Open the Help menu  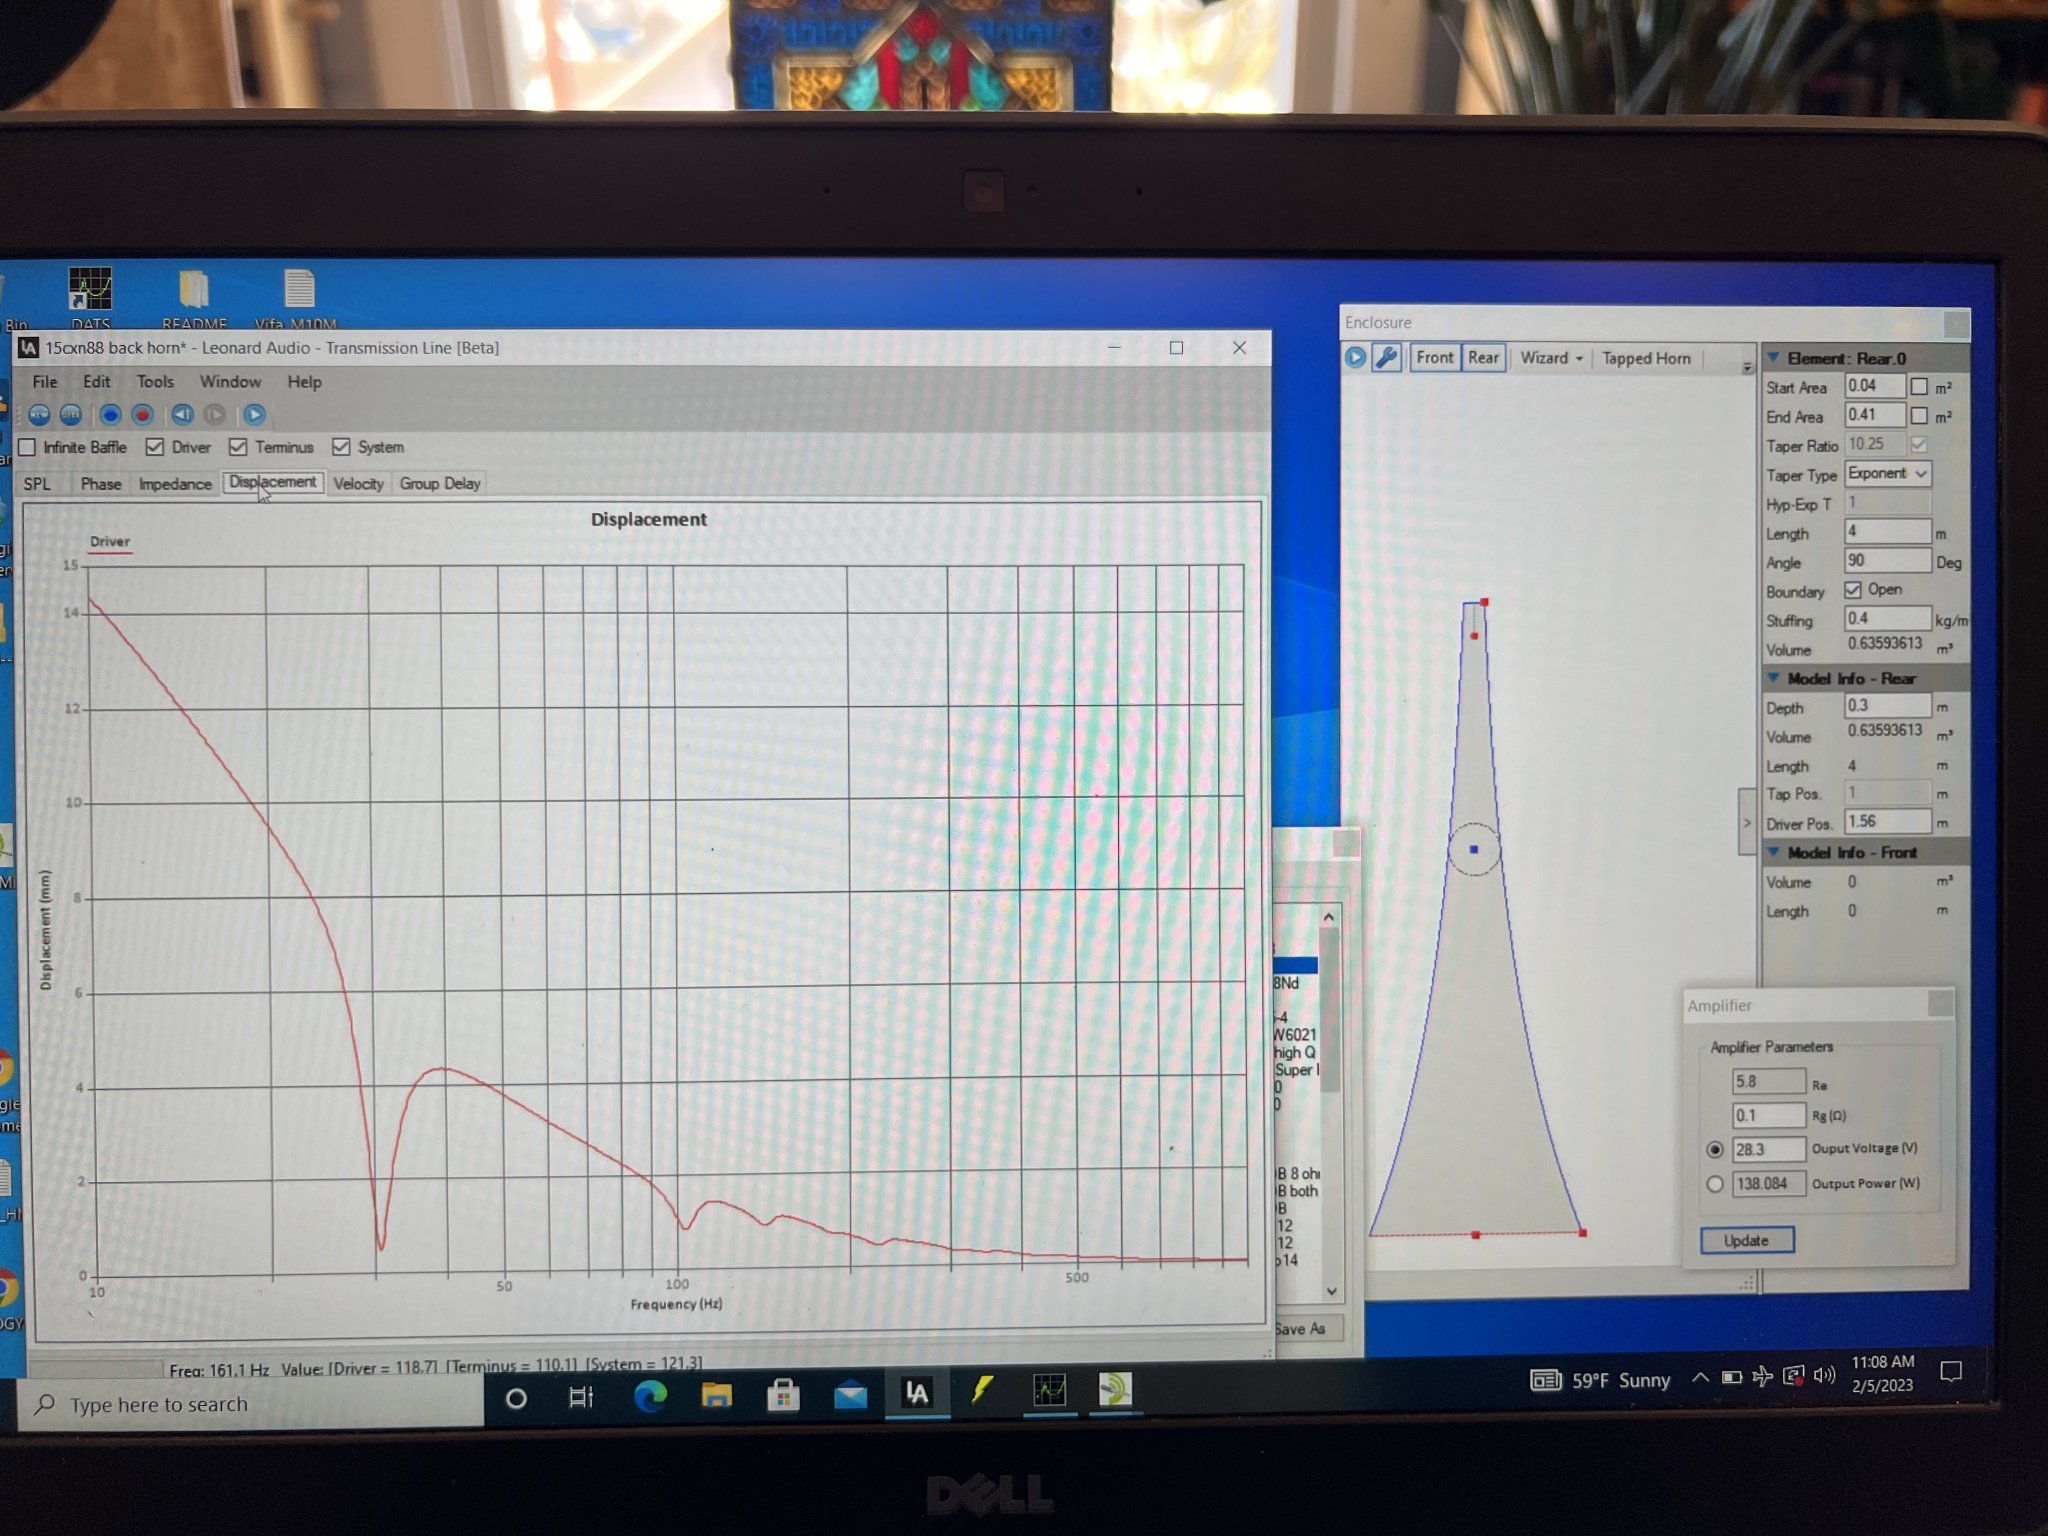click(x=304, y=381)
